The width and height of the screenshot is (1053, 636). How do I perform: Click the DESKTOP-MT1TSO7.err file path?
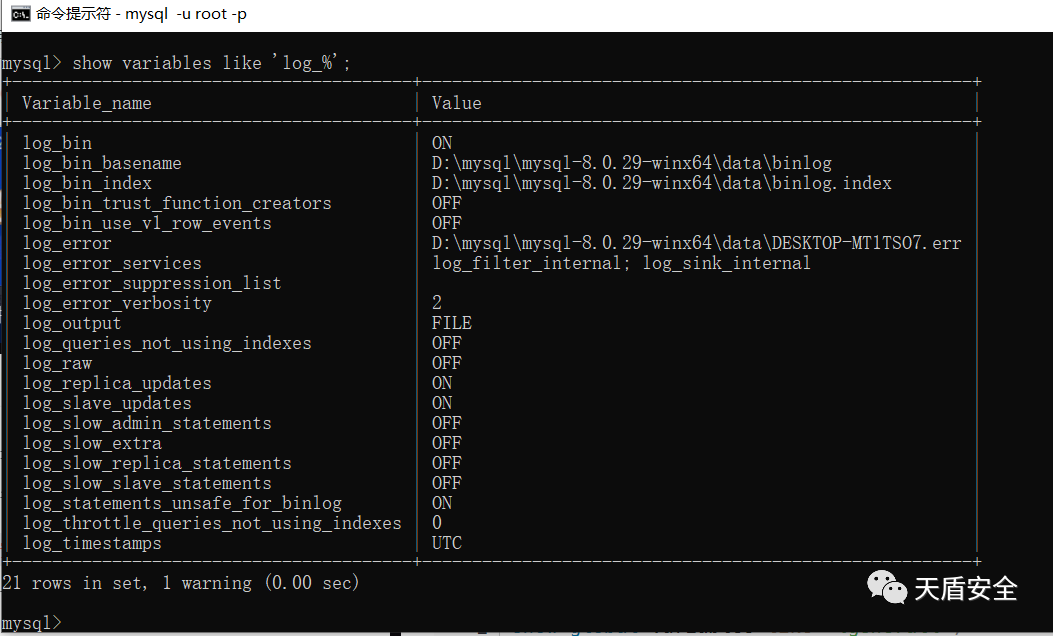(696, 243)
